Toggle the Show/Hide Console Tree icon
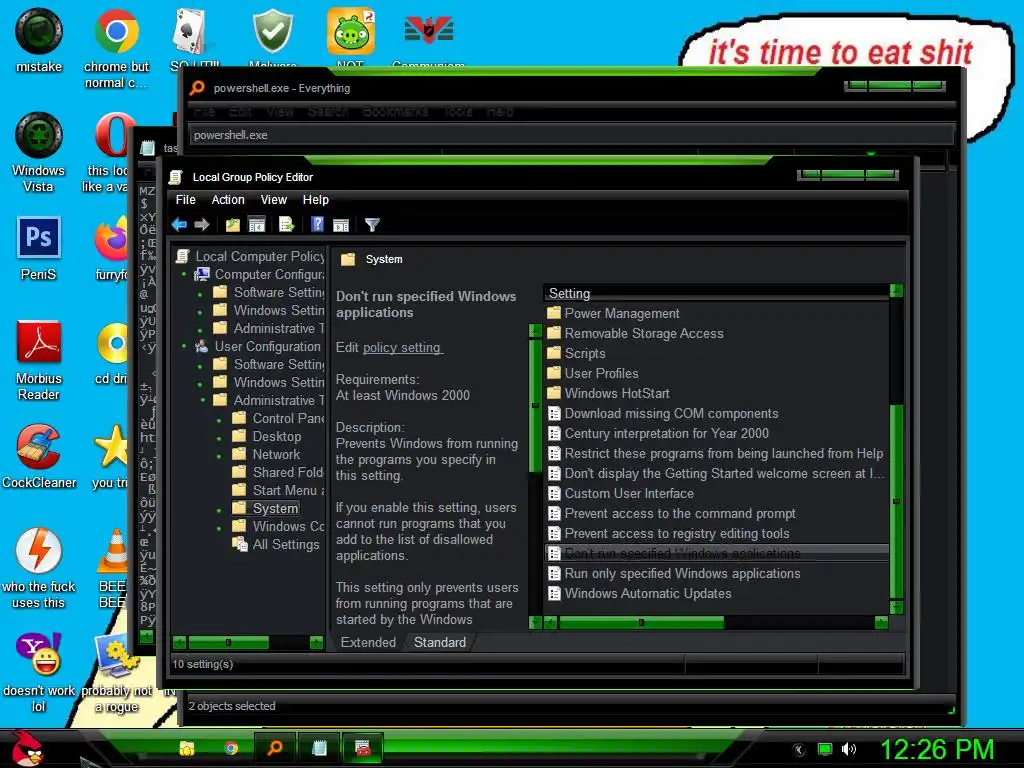Screen dimensions: 1024x768 point(257,225)
